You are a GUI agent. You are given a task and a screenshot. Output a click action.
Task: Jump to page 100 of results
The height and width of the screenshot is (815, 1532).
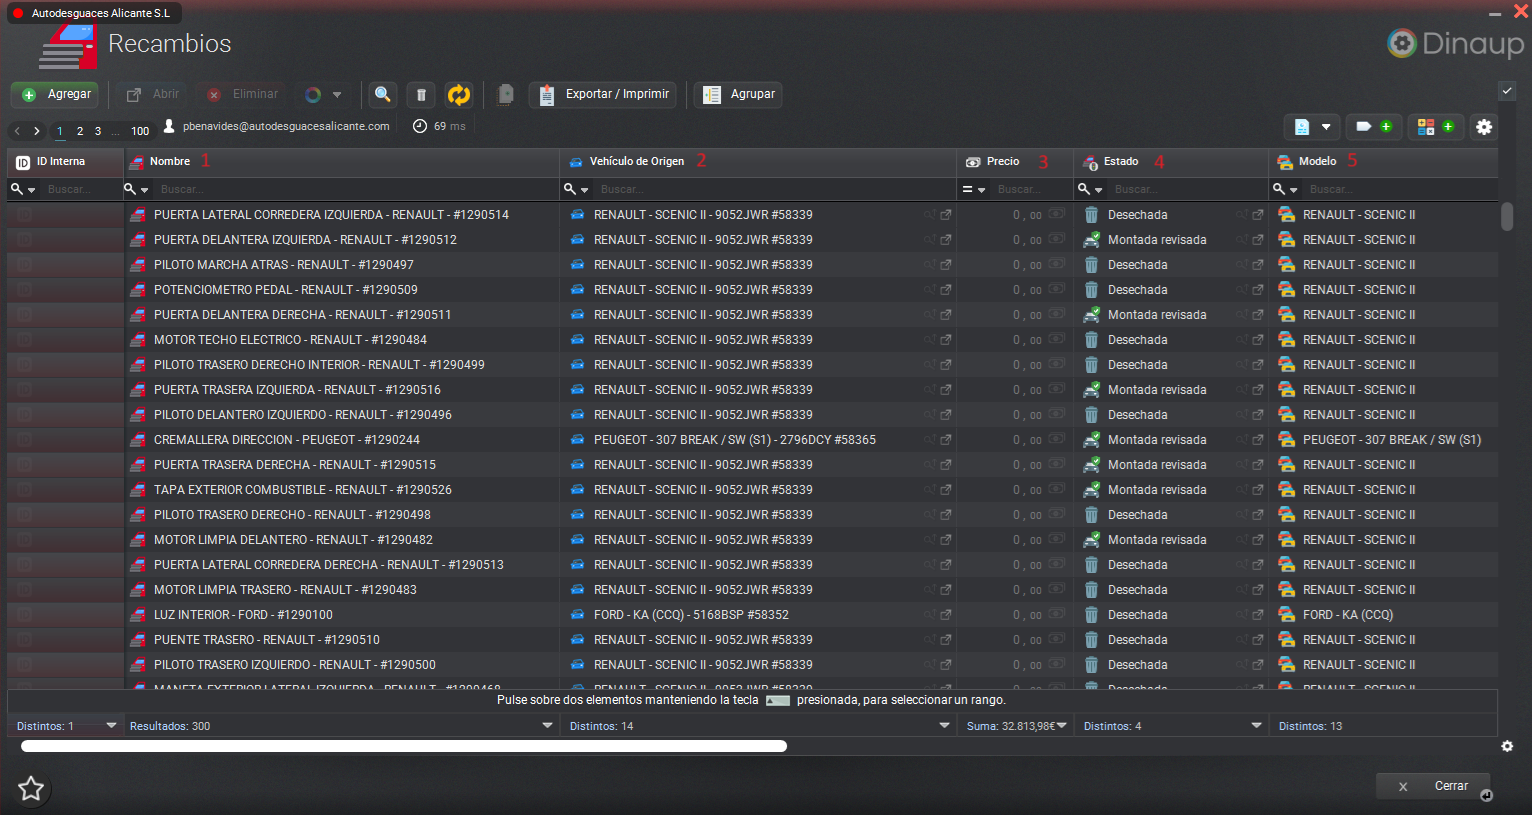[x=140, y=131]
